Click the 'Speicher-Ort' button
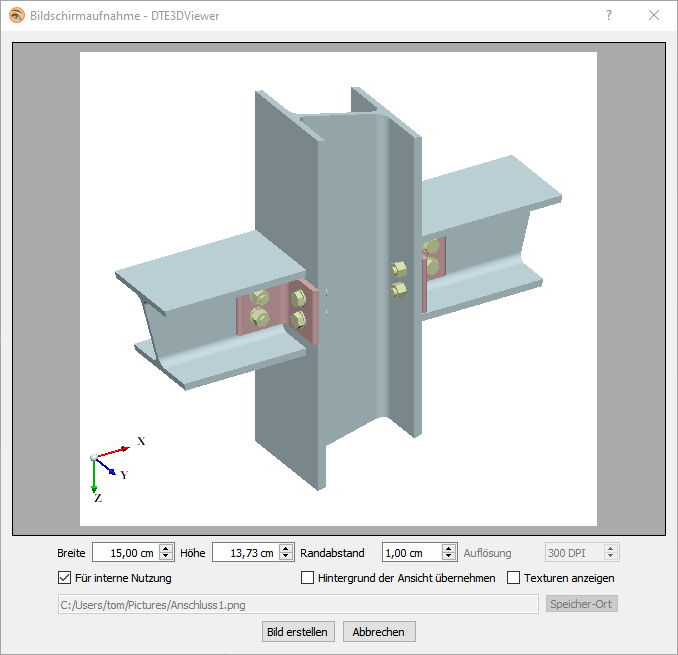The height and width of the screenshot is (655, 678). pos(582,604)
